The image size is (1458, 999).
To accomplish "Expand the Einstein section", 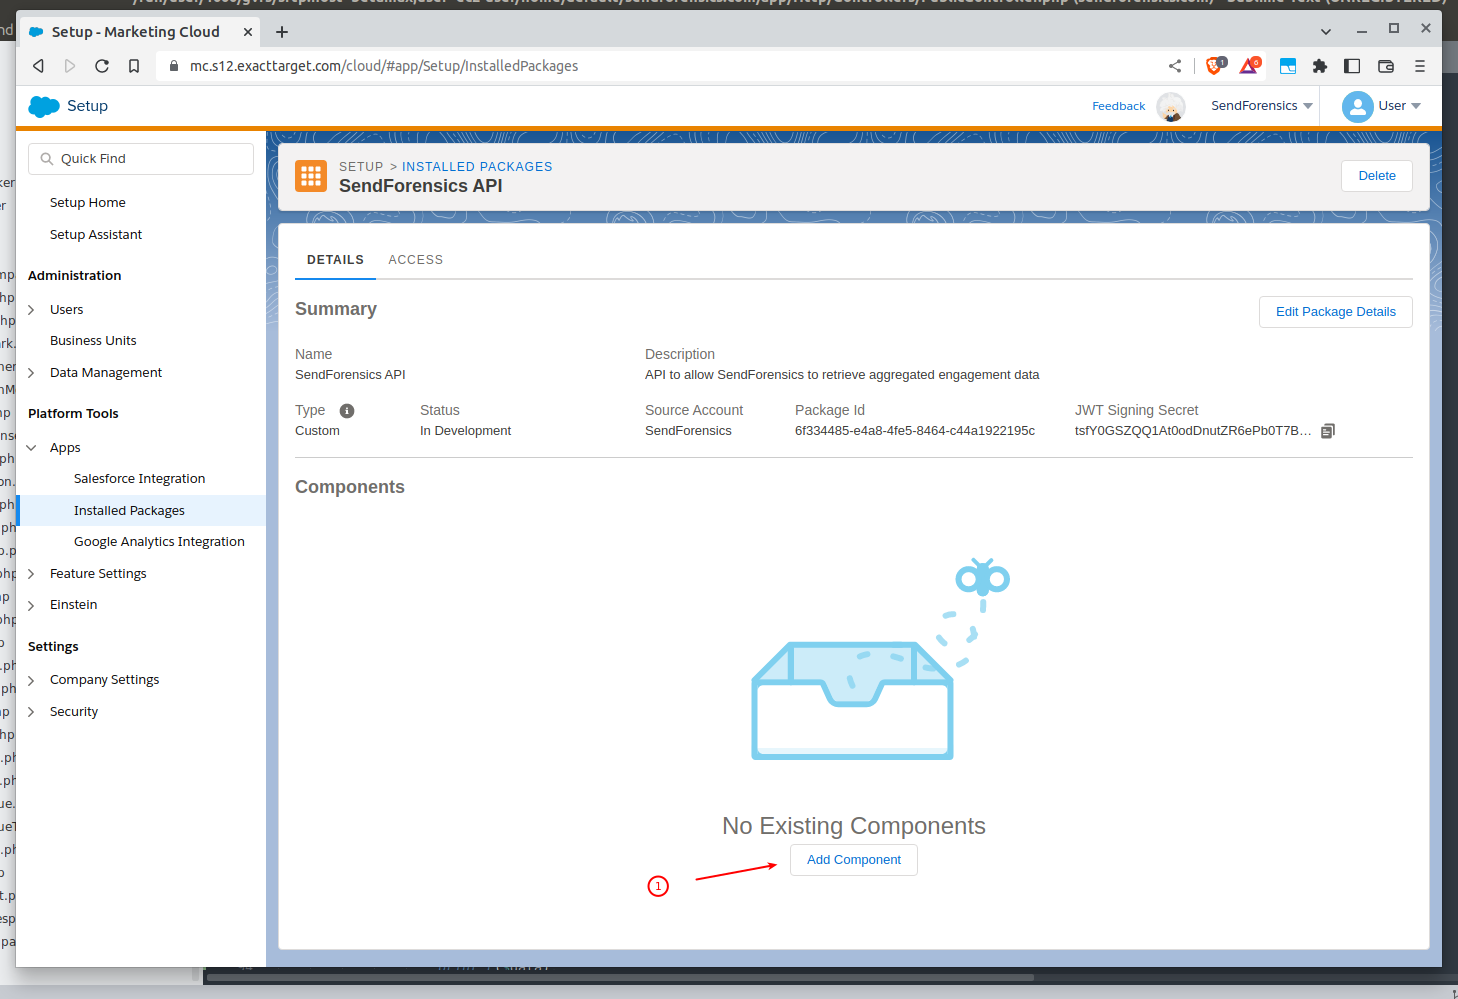I will coord(31,605).
